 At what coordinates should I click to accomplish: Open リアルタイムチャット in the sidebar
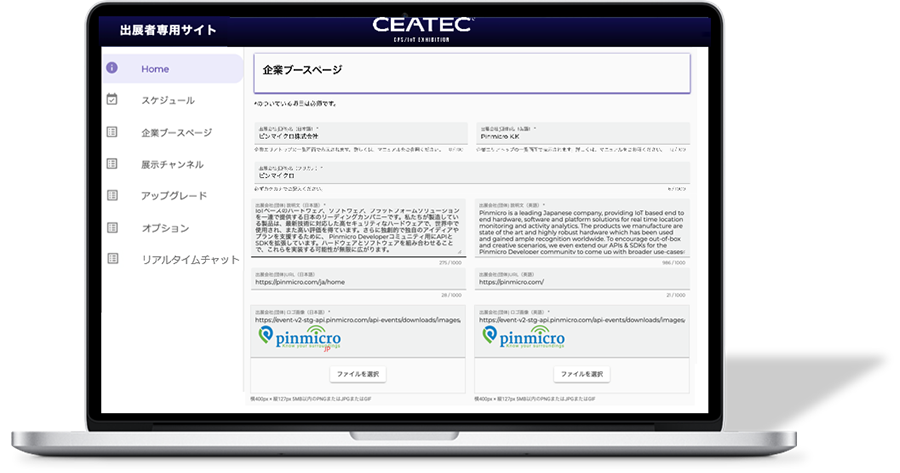[x=190, y=259]
